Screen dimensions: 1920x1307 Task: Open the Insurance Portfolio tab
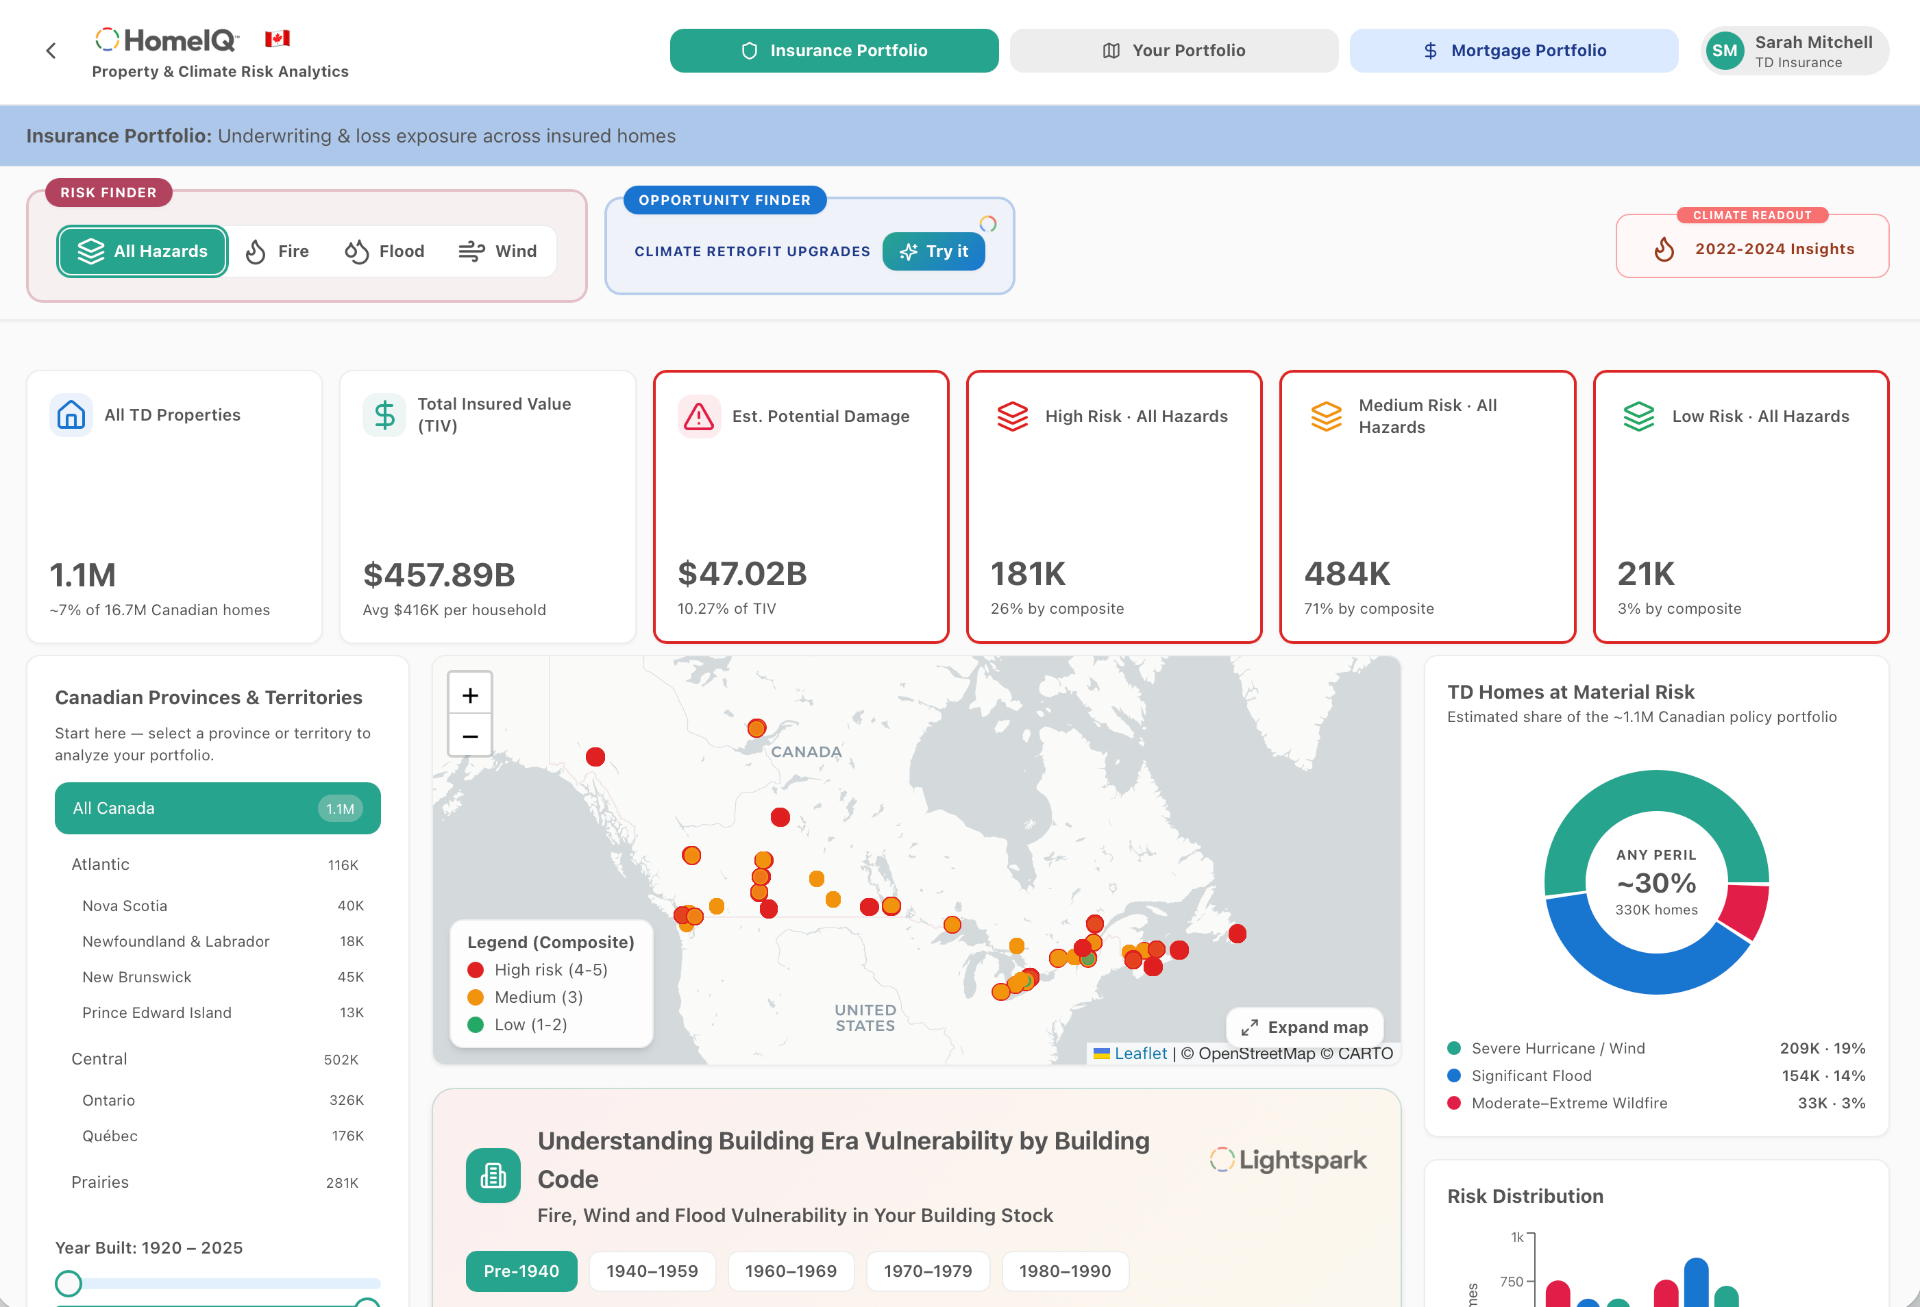click(834, 51)
